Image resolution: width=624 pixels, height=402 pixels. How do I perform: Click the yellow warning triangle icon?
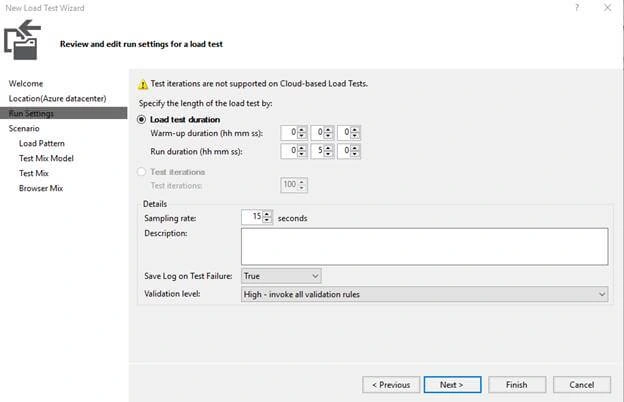[142, 84]
